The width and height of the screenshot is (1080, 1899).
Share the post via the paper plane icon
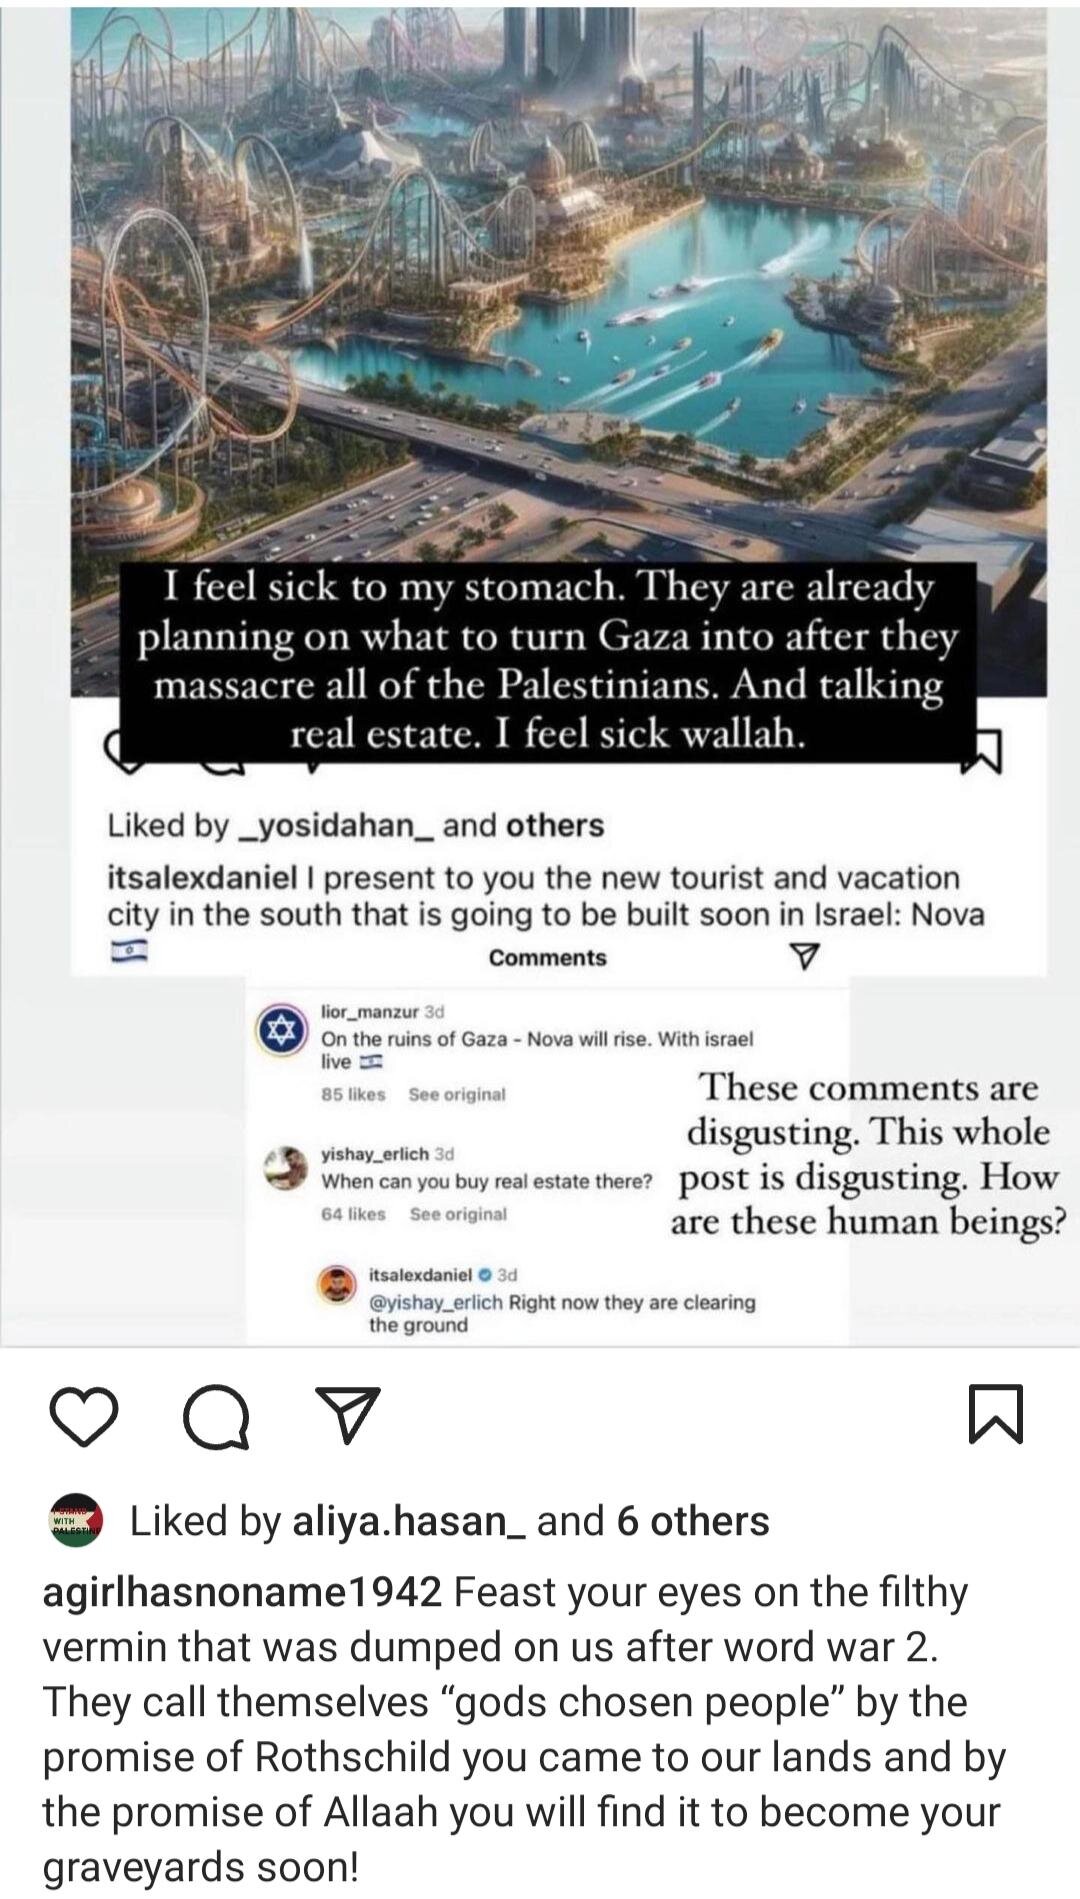coord(346,1415)
